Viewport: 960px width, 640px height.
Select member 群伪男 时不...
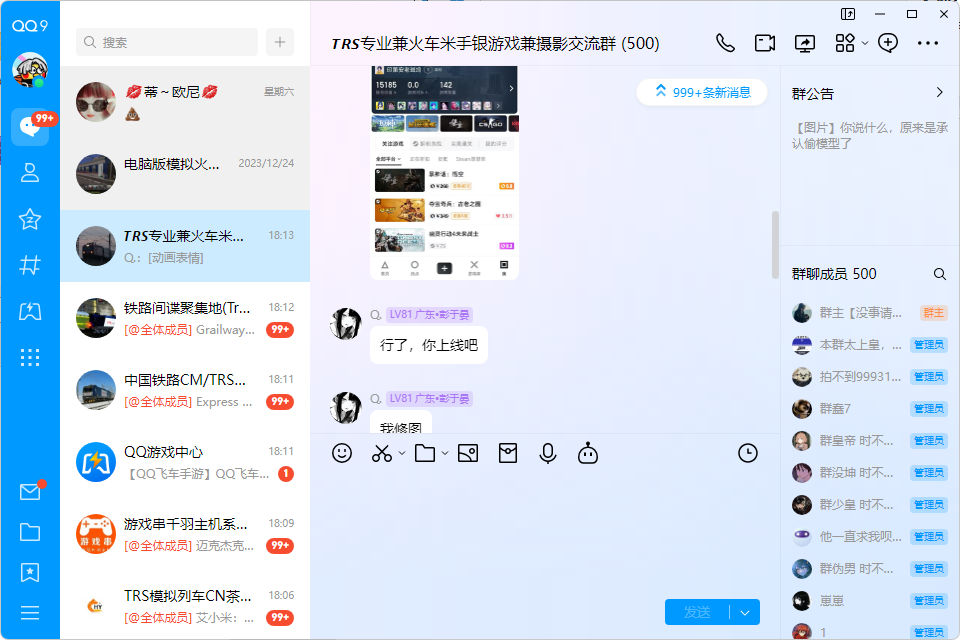[869, 568]
